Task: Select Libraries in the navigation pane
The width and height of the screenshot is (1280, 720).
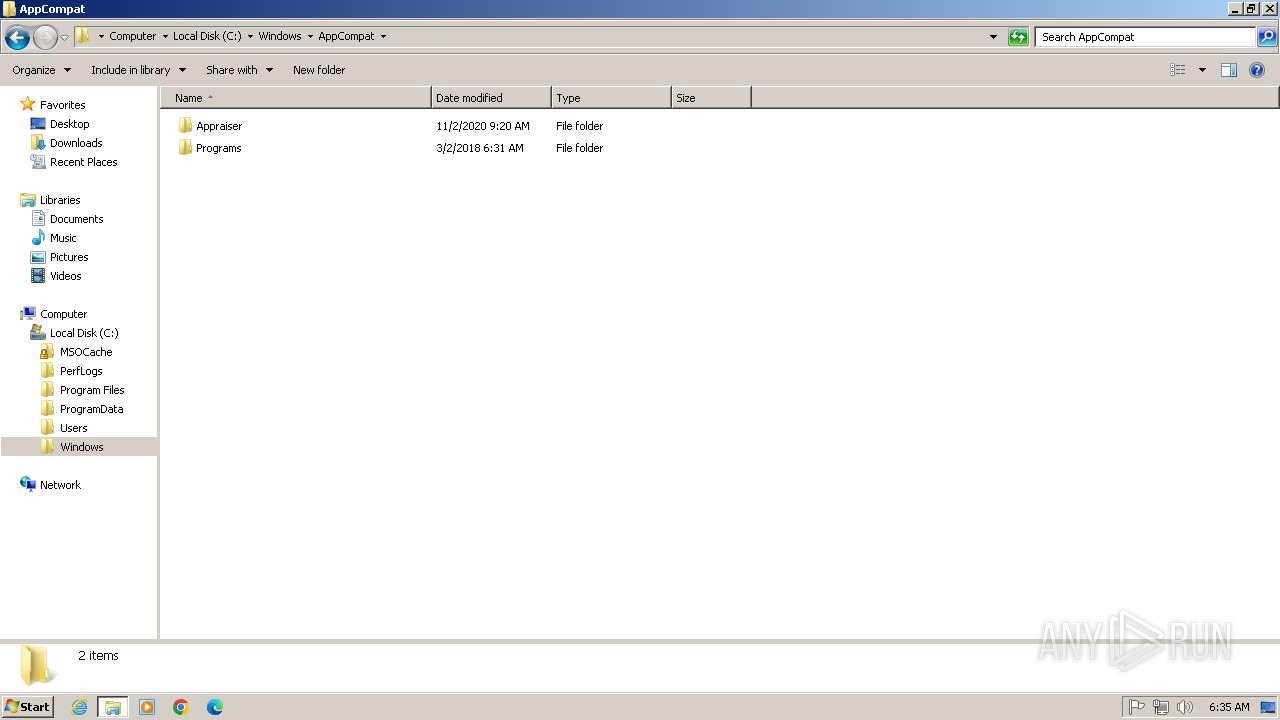Action: [60, 200]
